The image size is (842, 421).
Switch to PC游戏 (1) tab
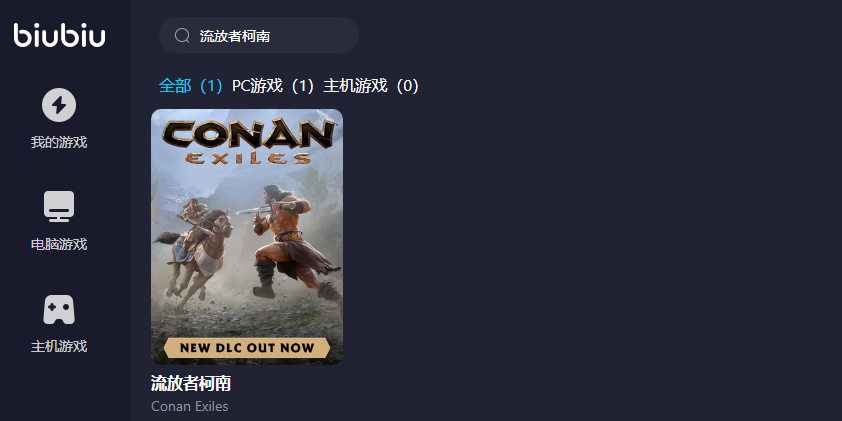(x=273, y=86)
